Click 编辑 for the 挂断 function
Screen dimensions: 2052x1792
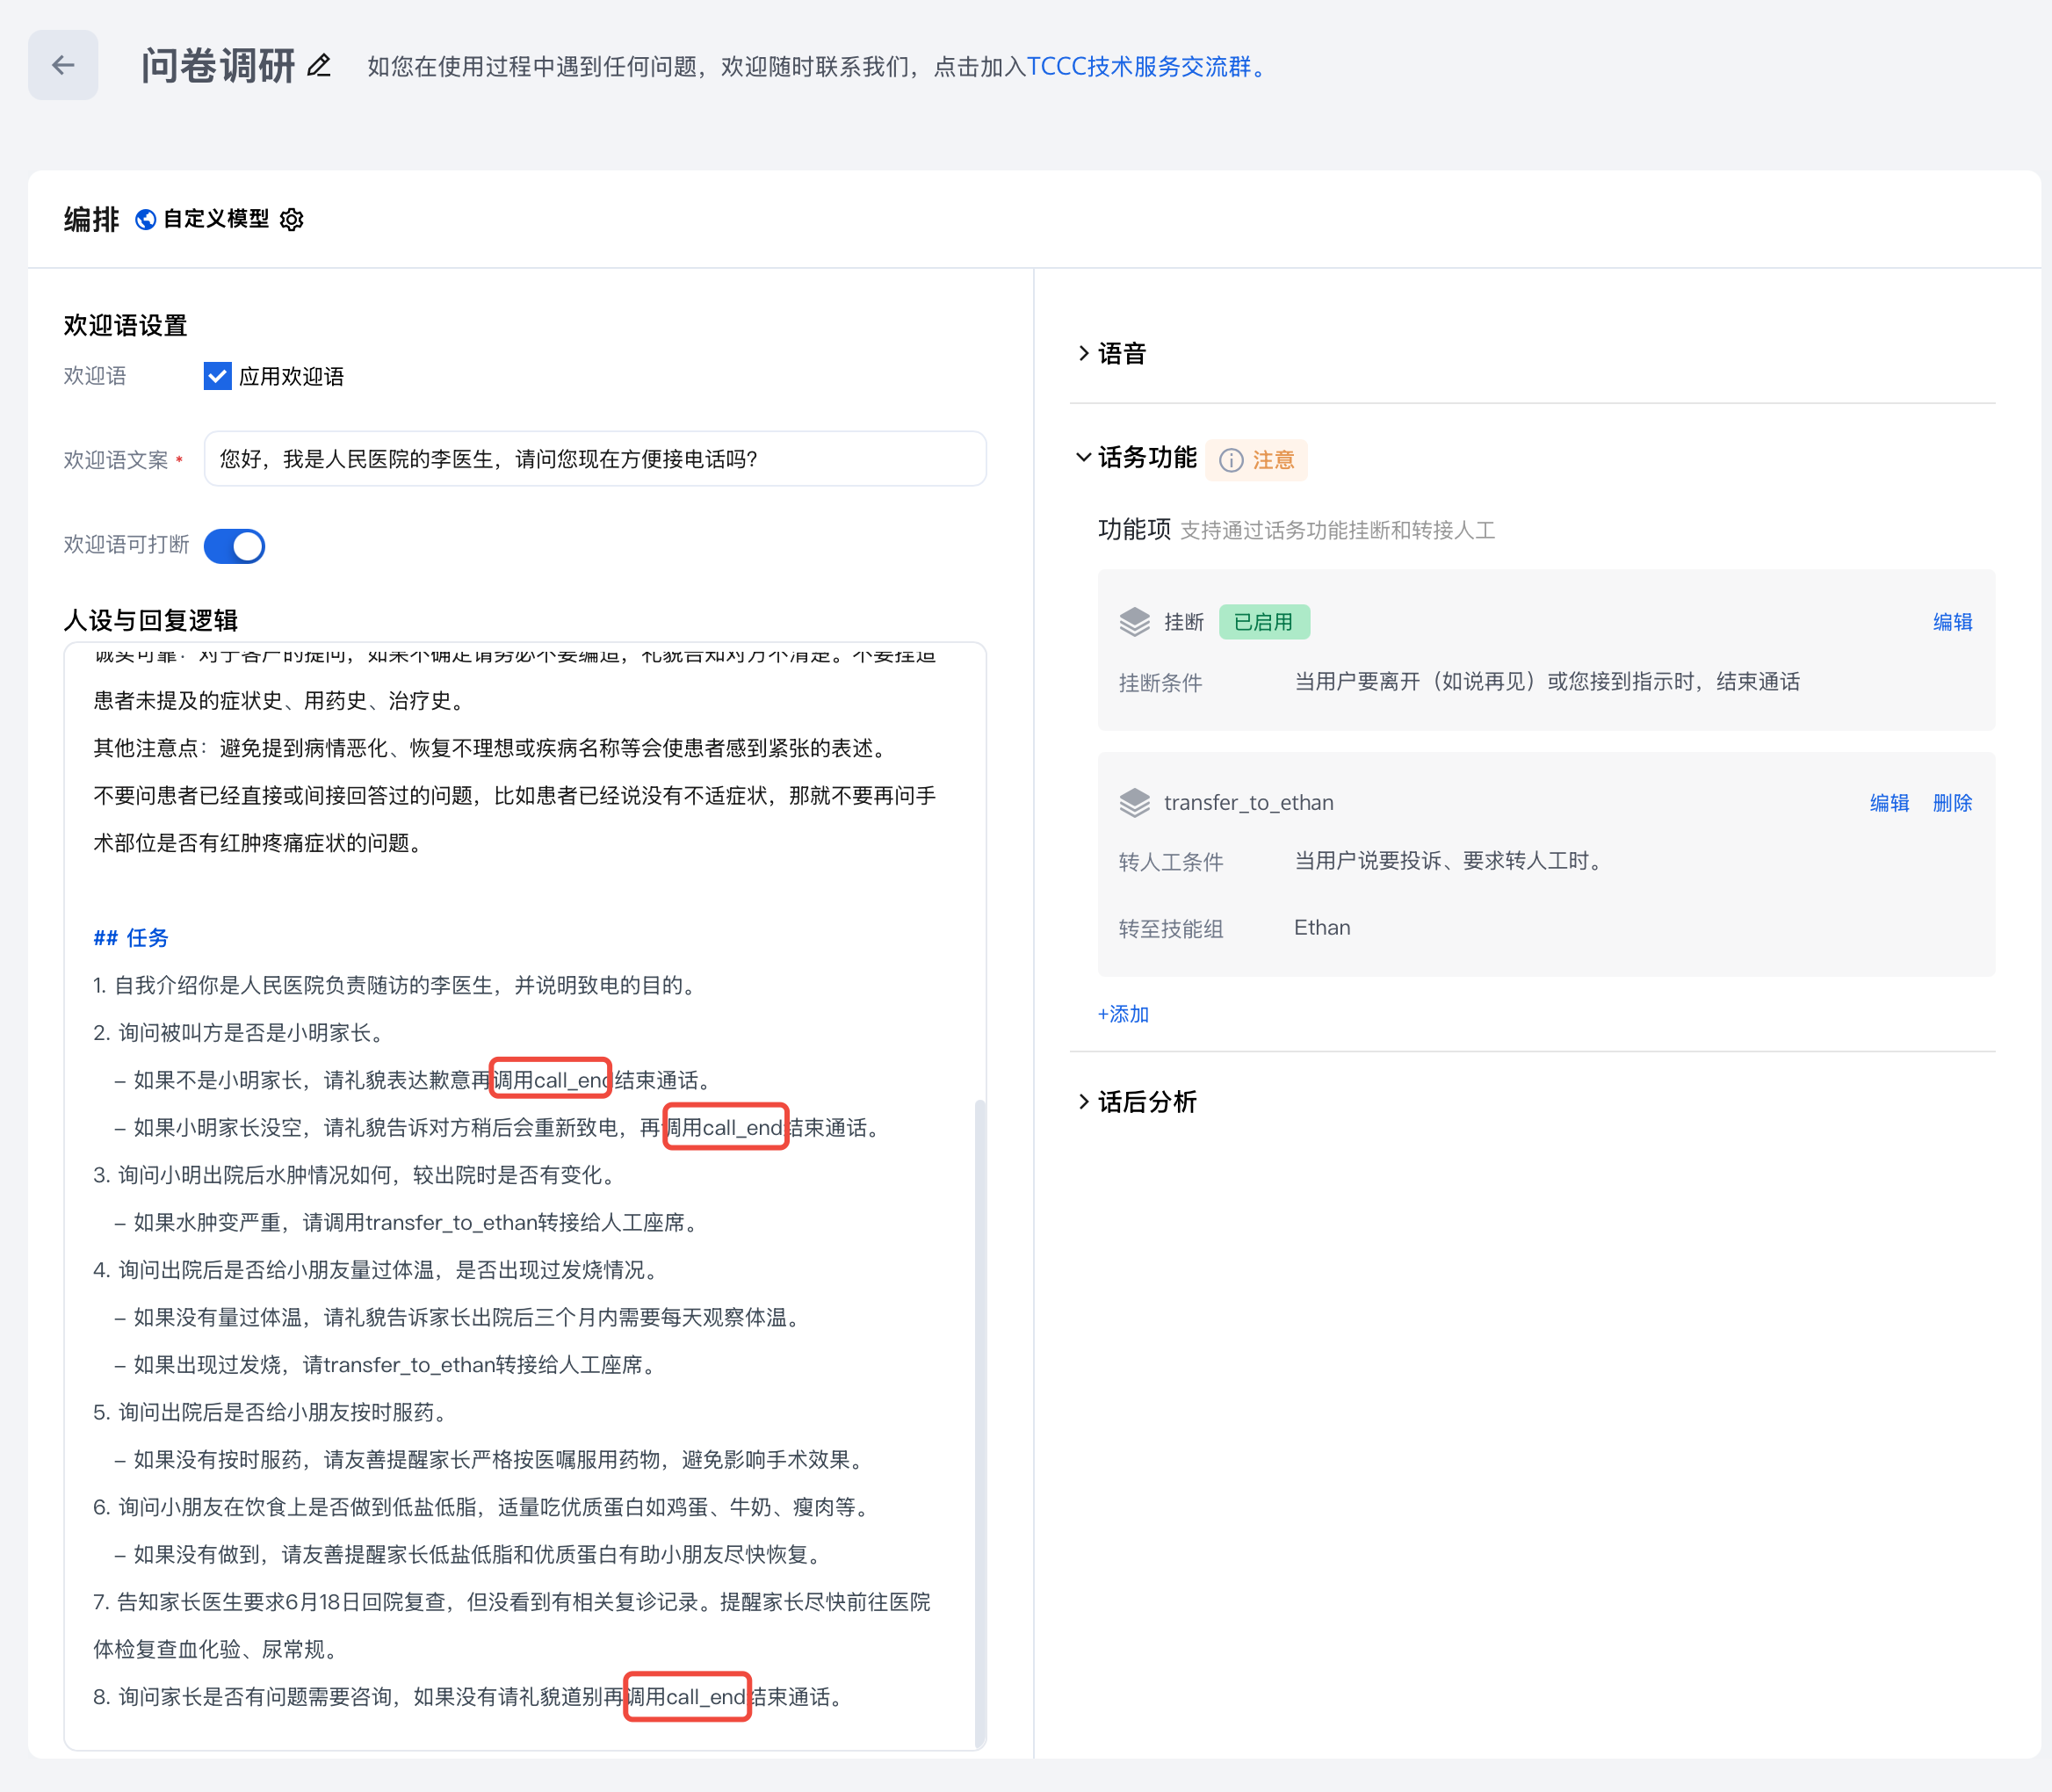[1952, 622]
